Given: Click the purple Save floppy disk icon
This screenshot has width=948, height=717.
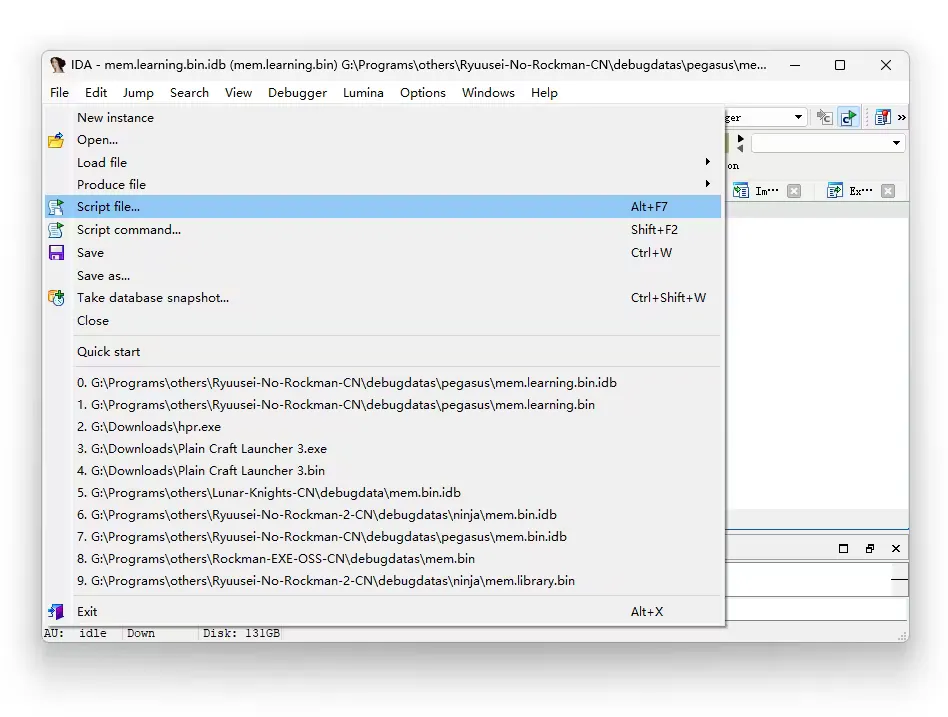Looking at the screenshot, I should pos(56,253).
